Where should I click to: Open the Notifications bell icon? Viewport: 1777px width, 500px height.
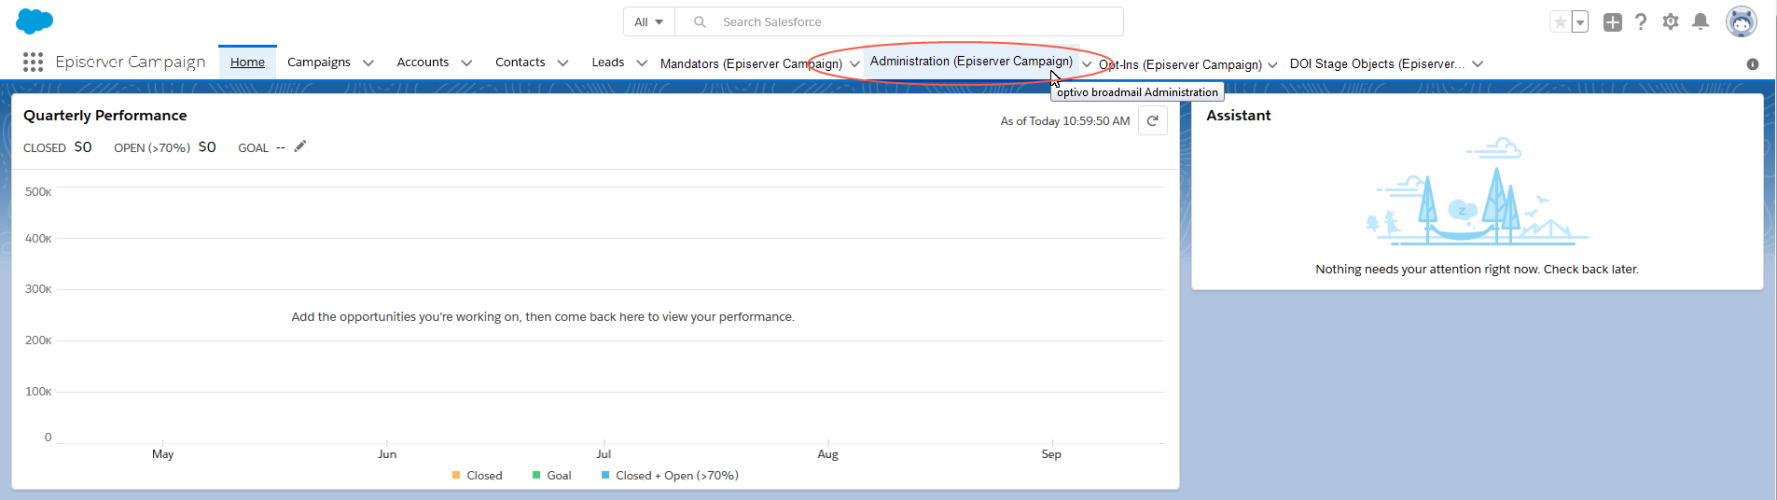click(x=1700, y=22)
